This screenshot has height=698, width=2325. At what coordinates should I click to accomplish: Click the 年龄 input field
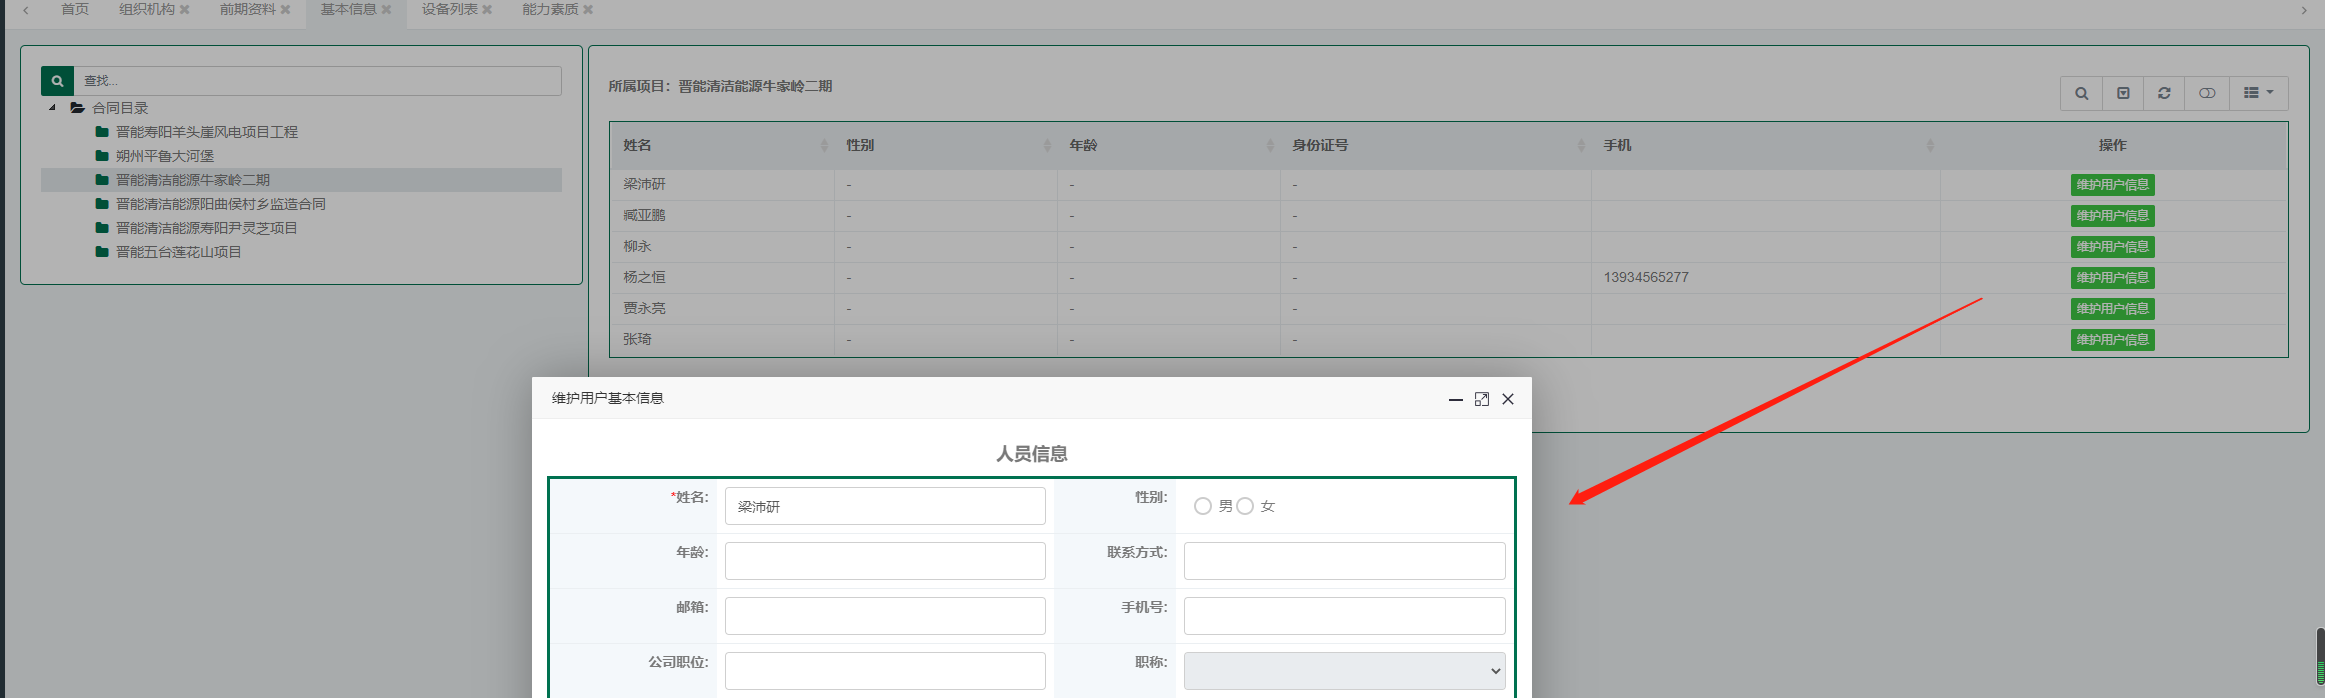coord(885,561)
